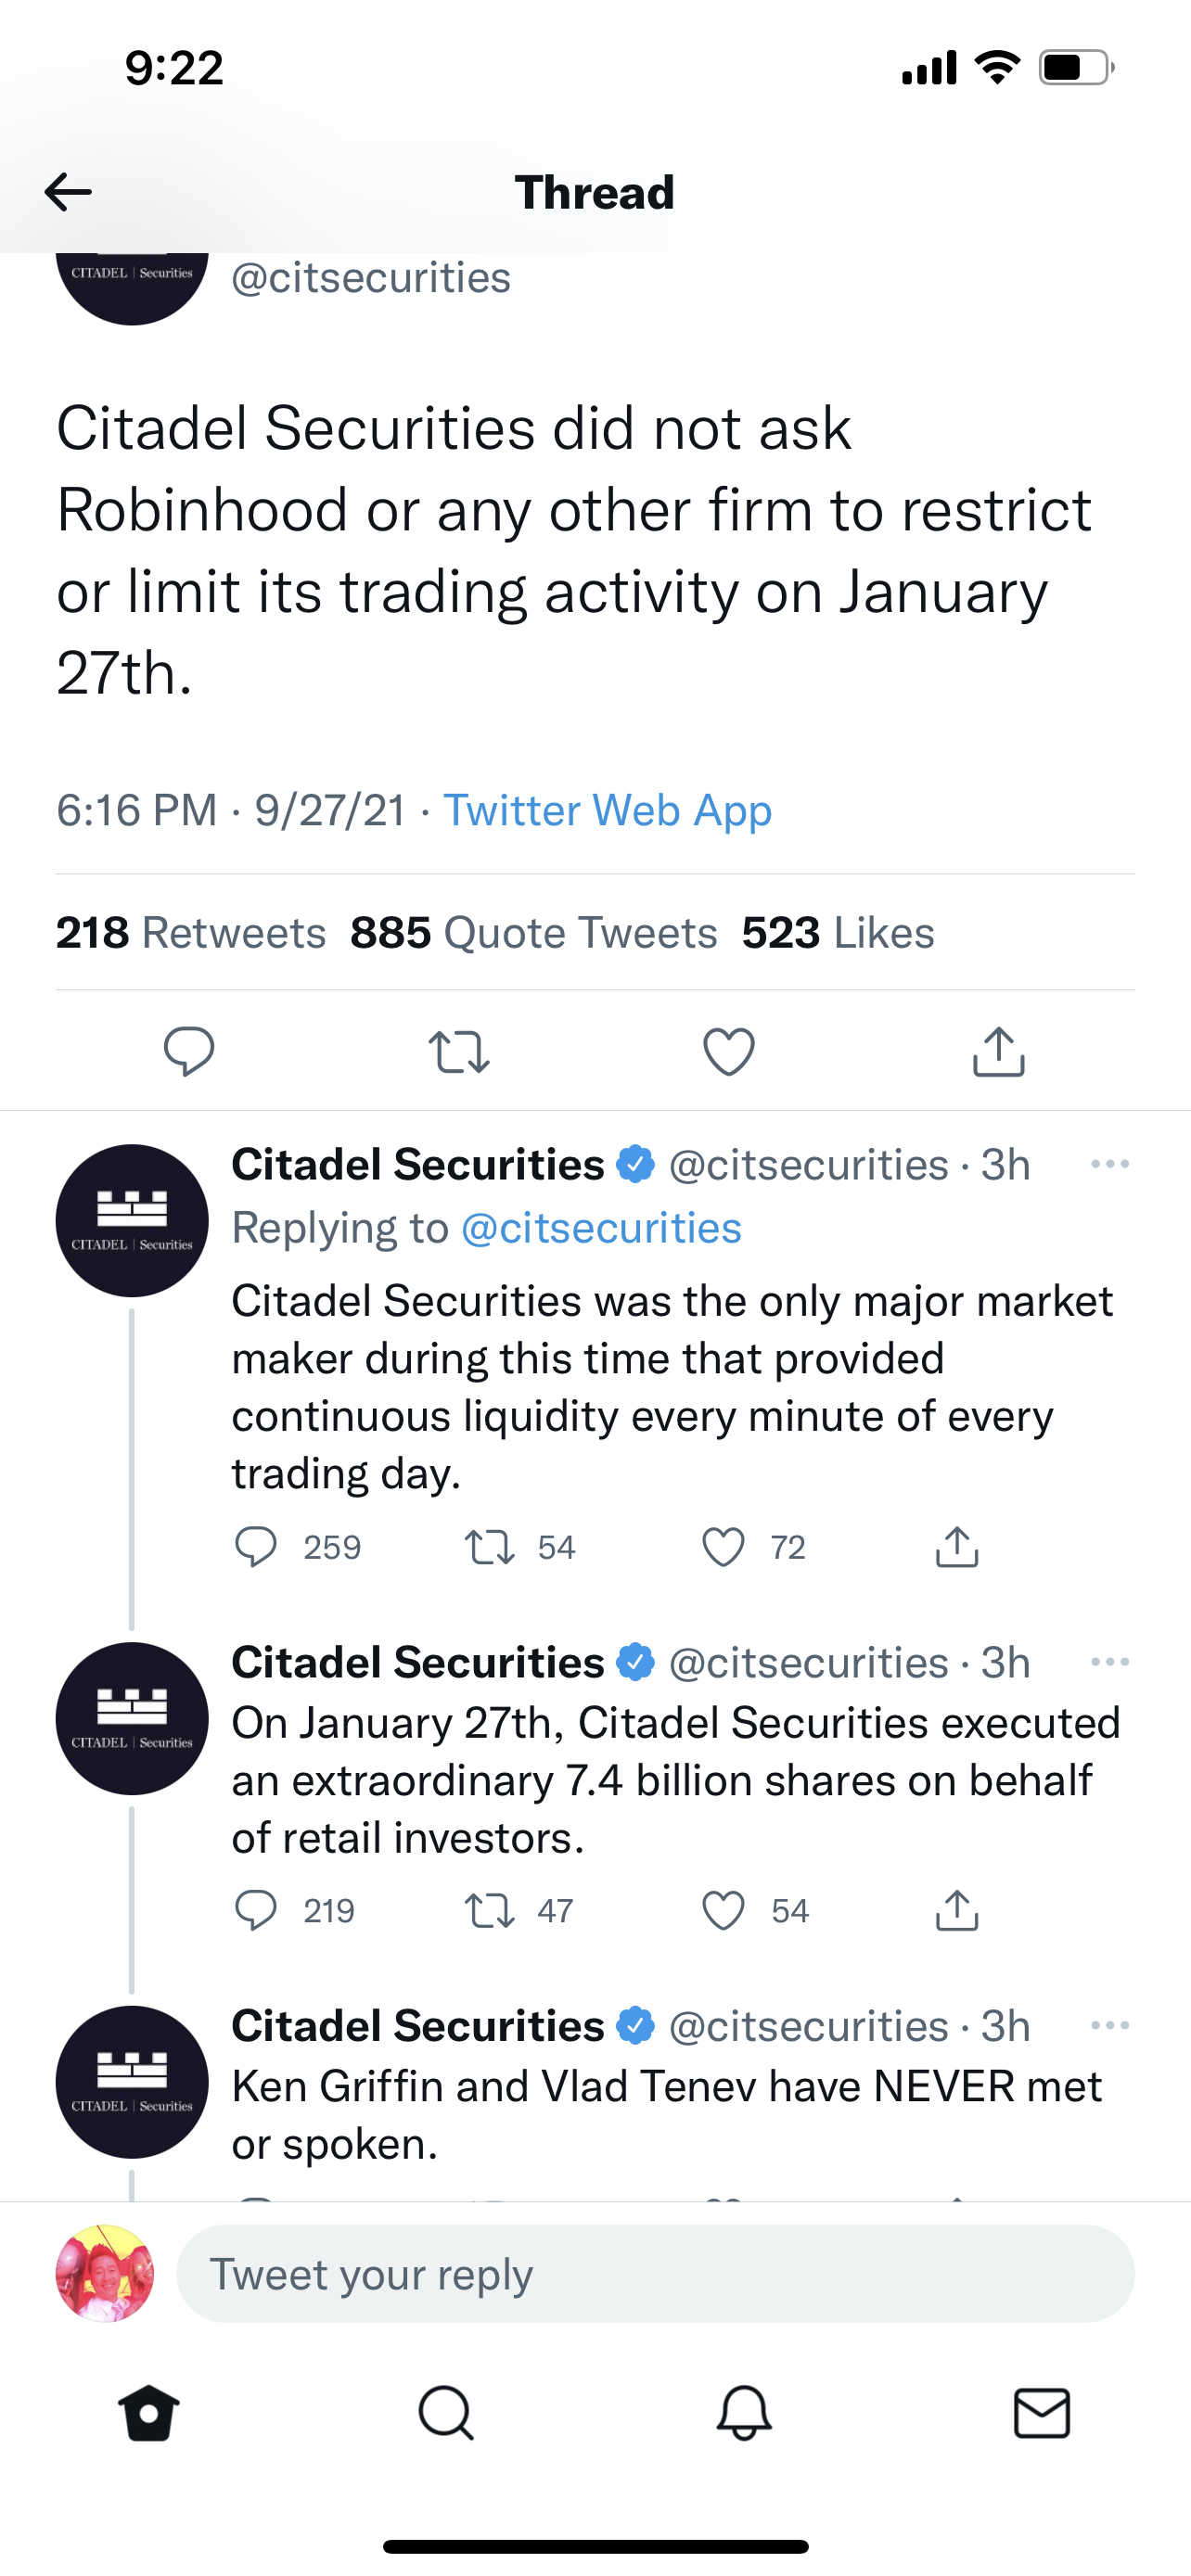Screen dimensions: 1191x2576
Task: Like the 7.4 billion shares tweet
Action: tap(723, 1910)
